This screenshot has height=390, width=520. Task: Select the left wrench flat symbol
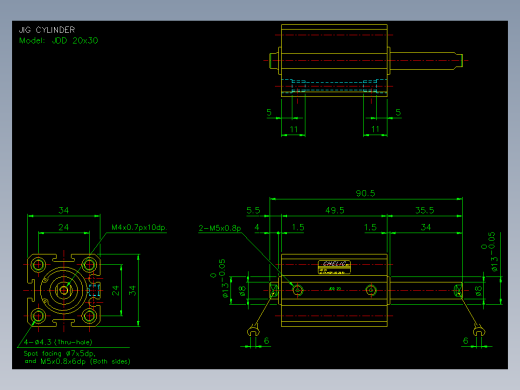point(253,331)
